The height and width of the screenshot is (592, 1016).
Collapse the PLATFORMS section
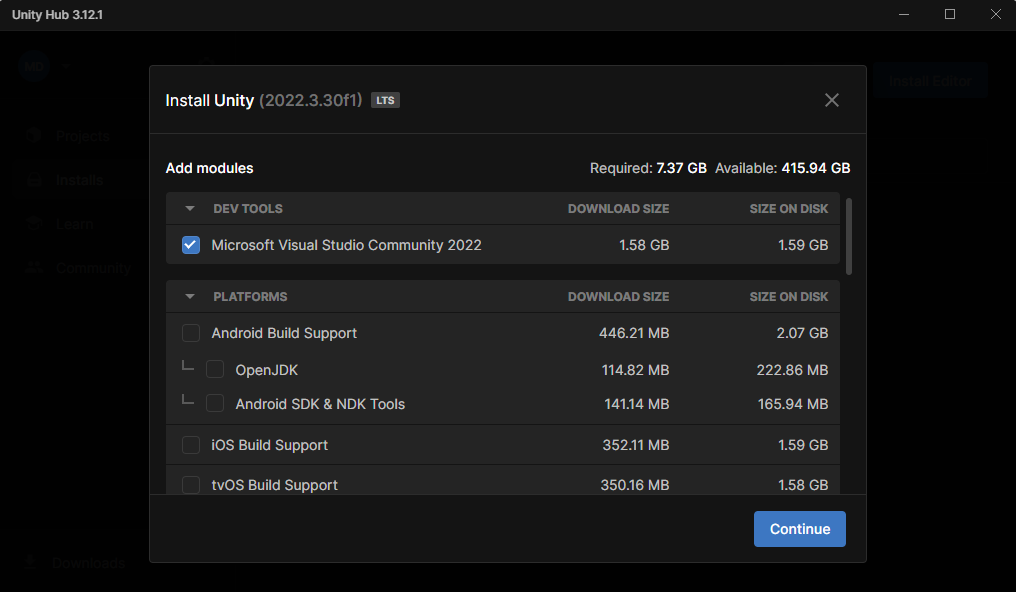tap(189, 297)
